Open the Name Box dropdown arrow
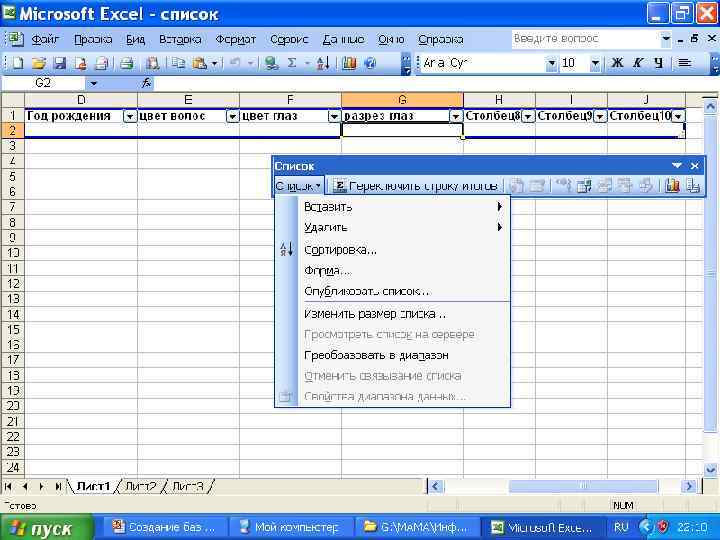This screenshot has height=540, width=720. click(93, 84)
